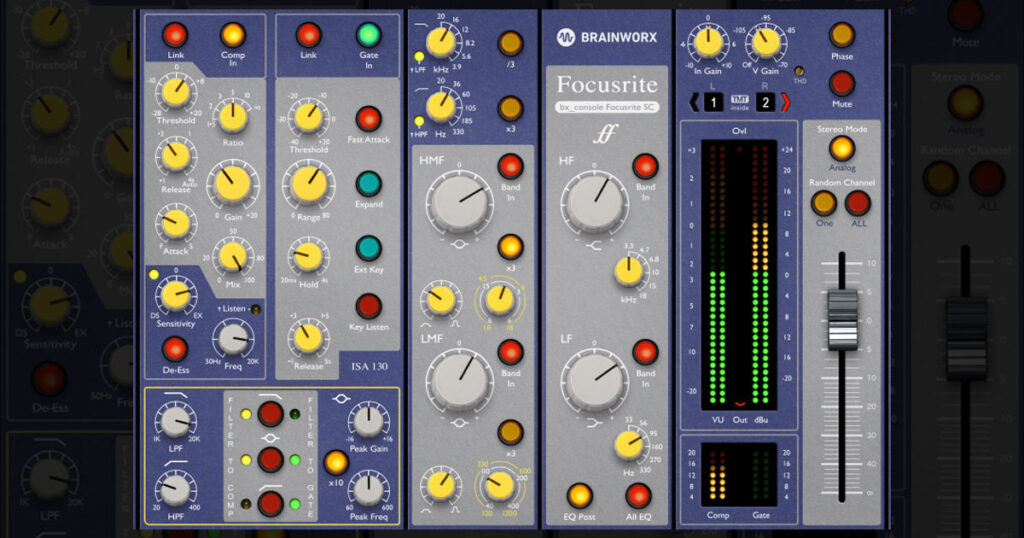The image size is (1024, 538).
Task: Toggle the sidechain x10 button
Action: pyautogui.click(x=336, y=462)
